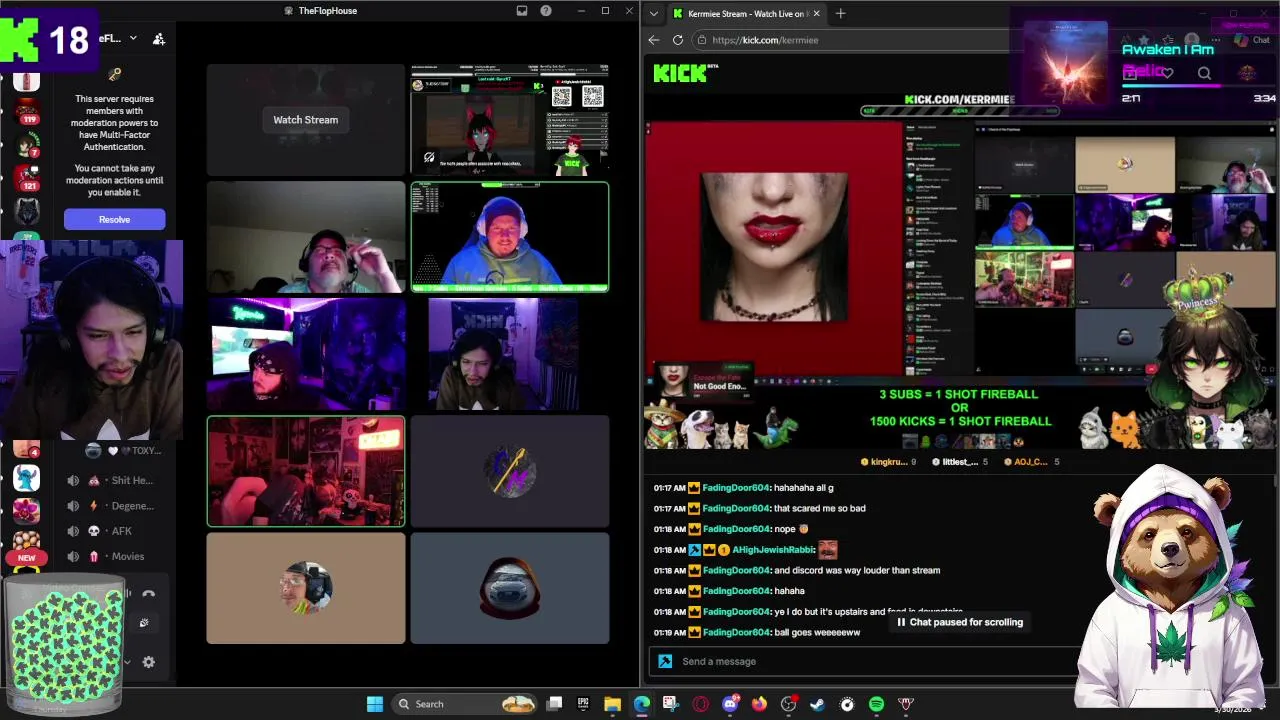The image size is (1280, 720).
Task: Open the Windows Start menu
Action: click(x=375, y=704)
